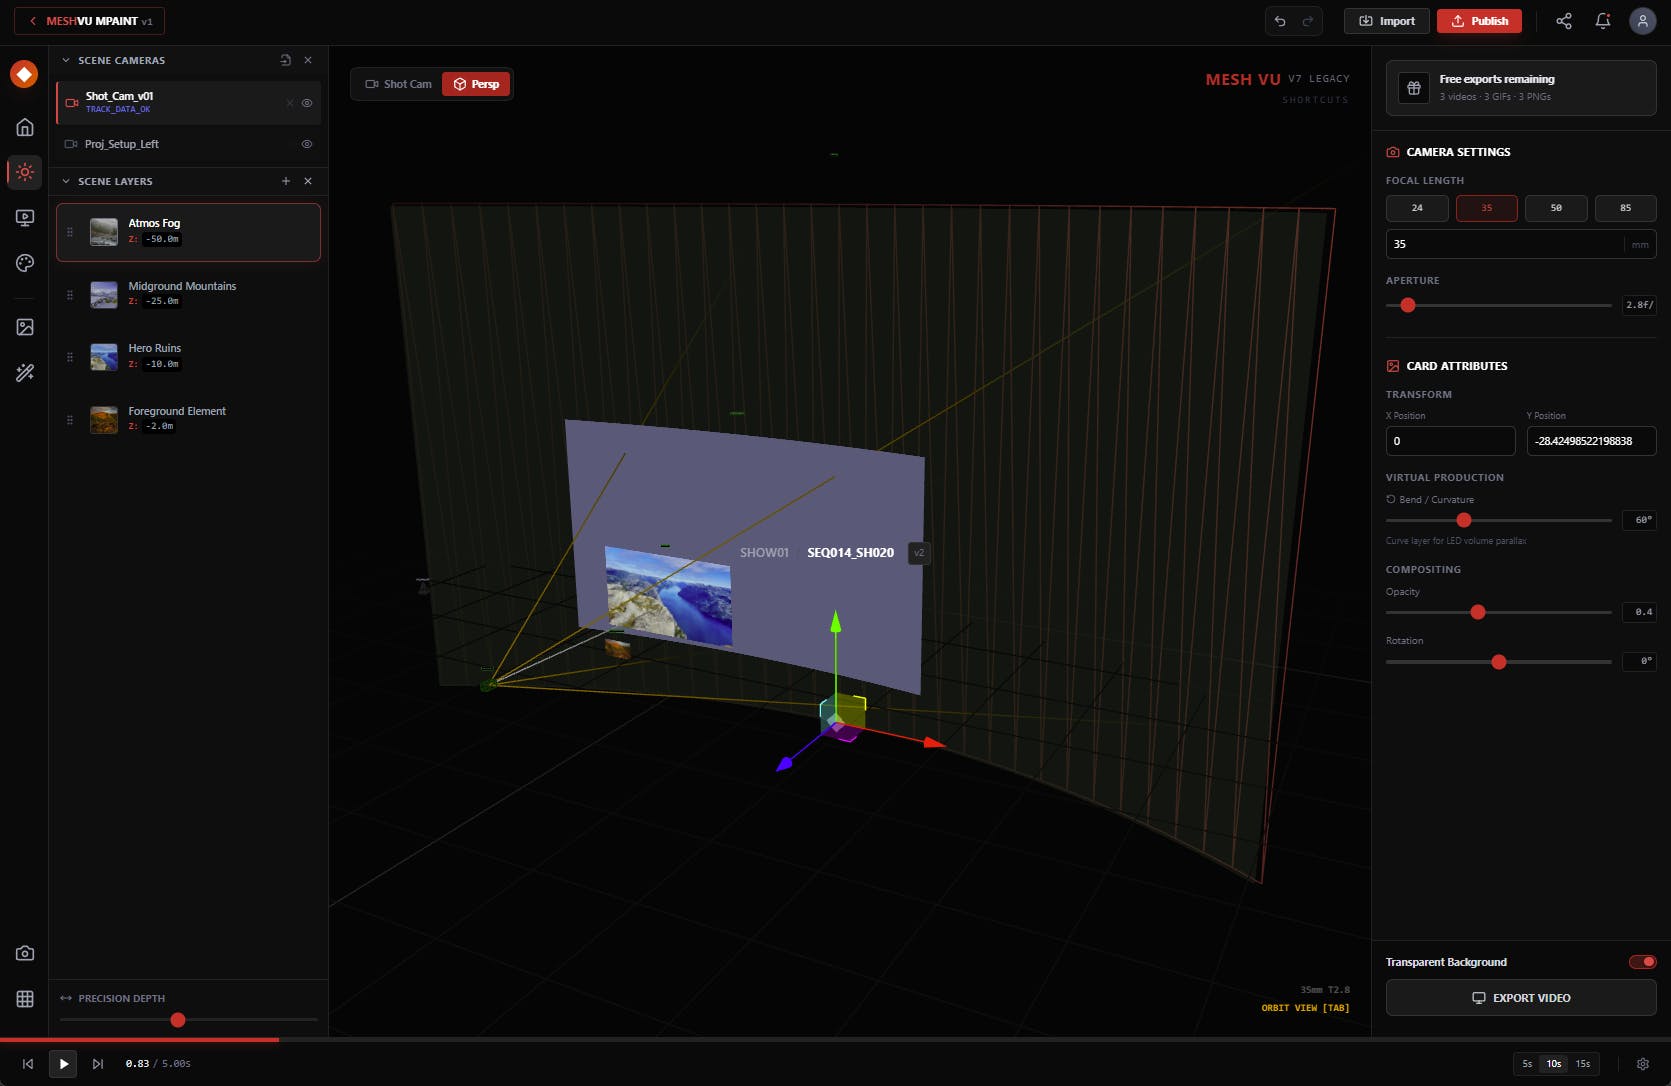Go back using the MeshVu MPaint back chevron

(33, 21)
